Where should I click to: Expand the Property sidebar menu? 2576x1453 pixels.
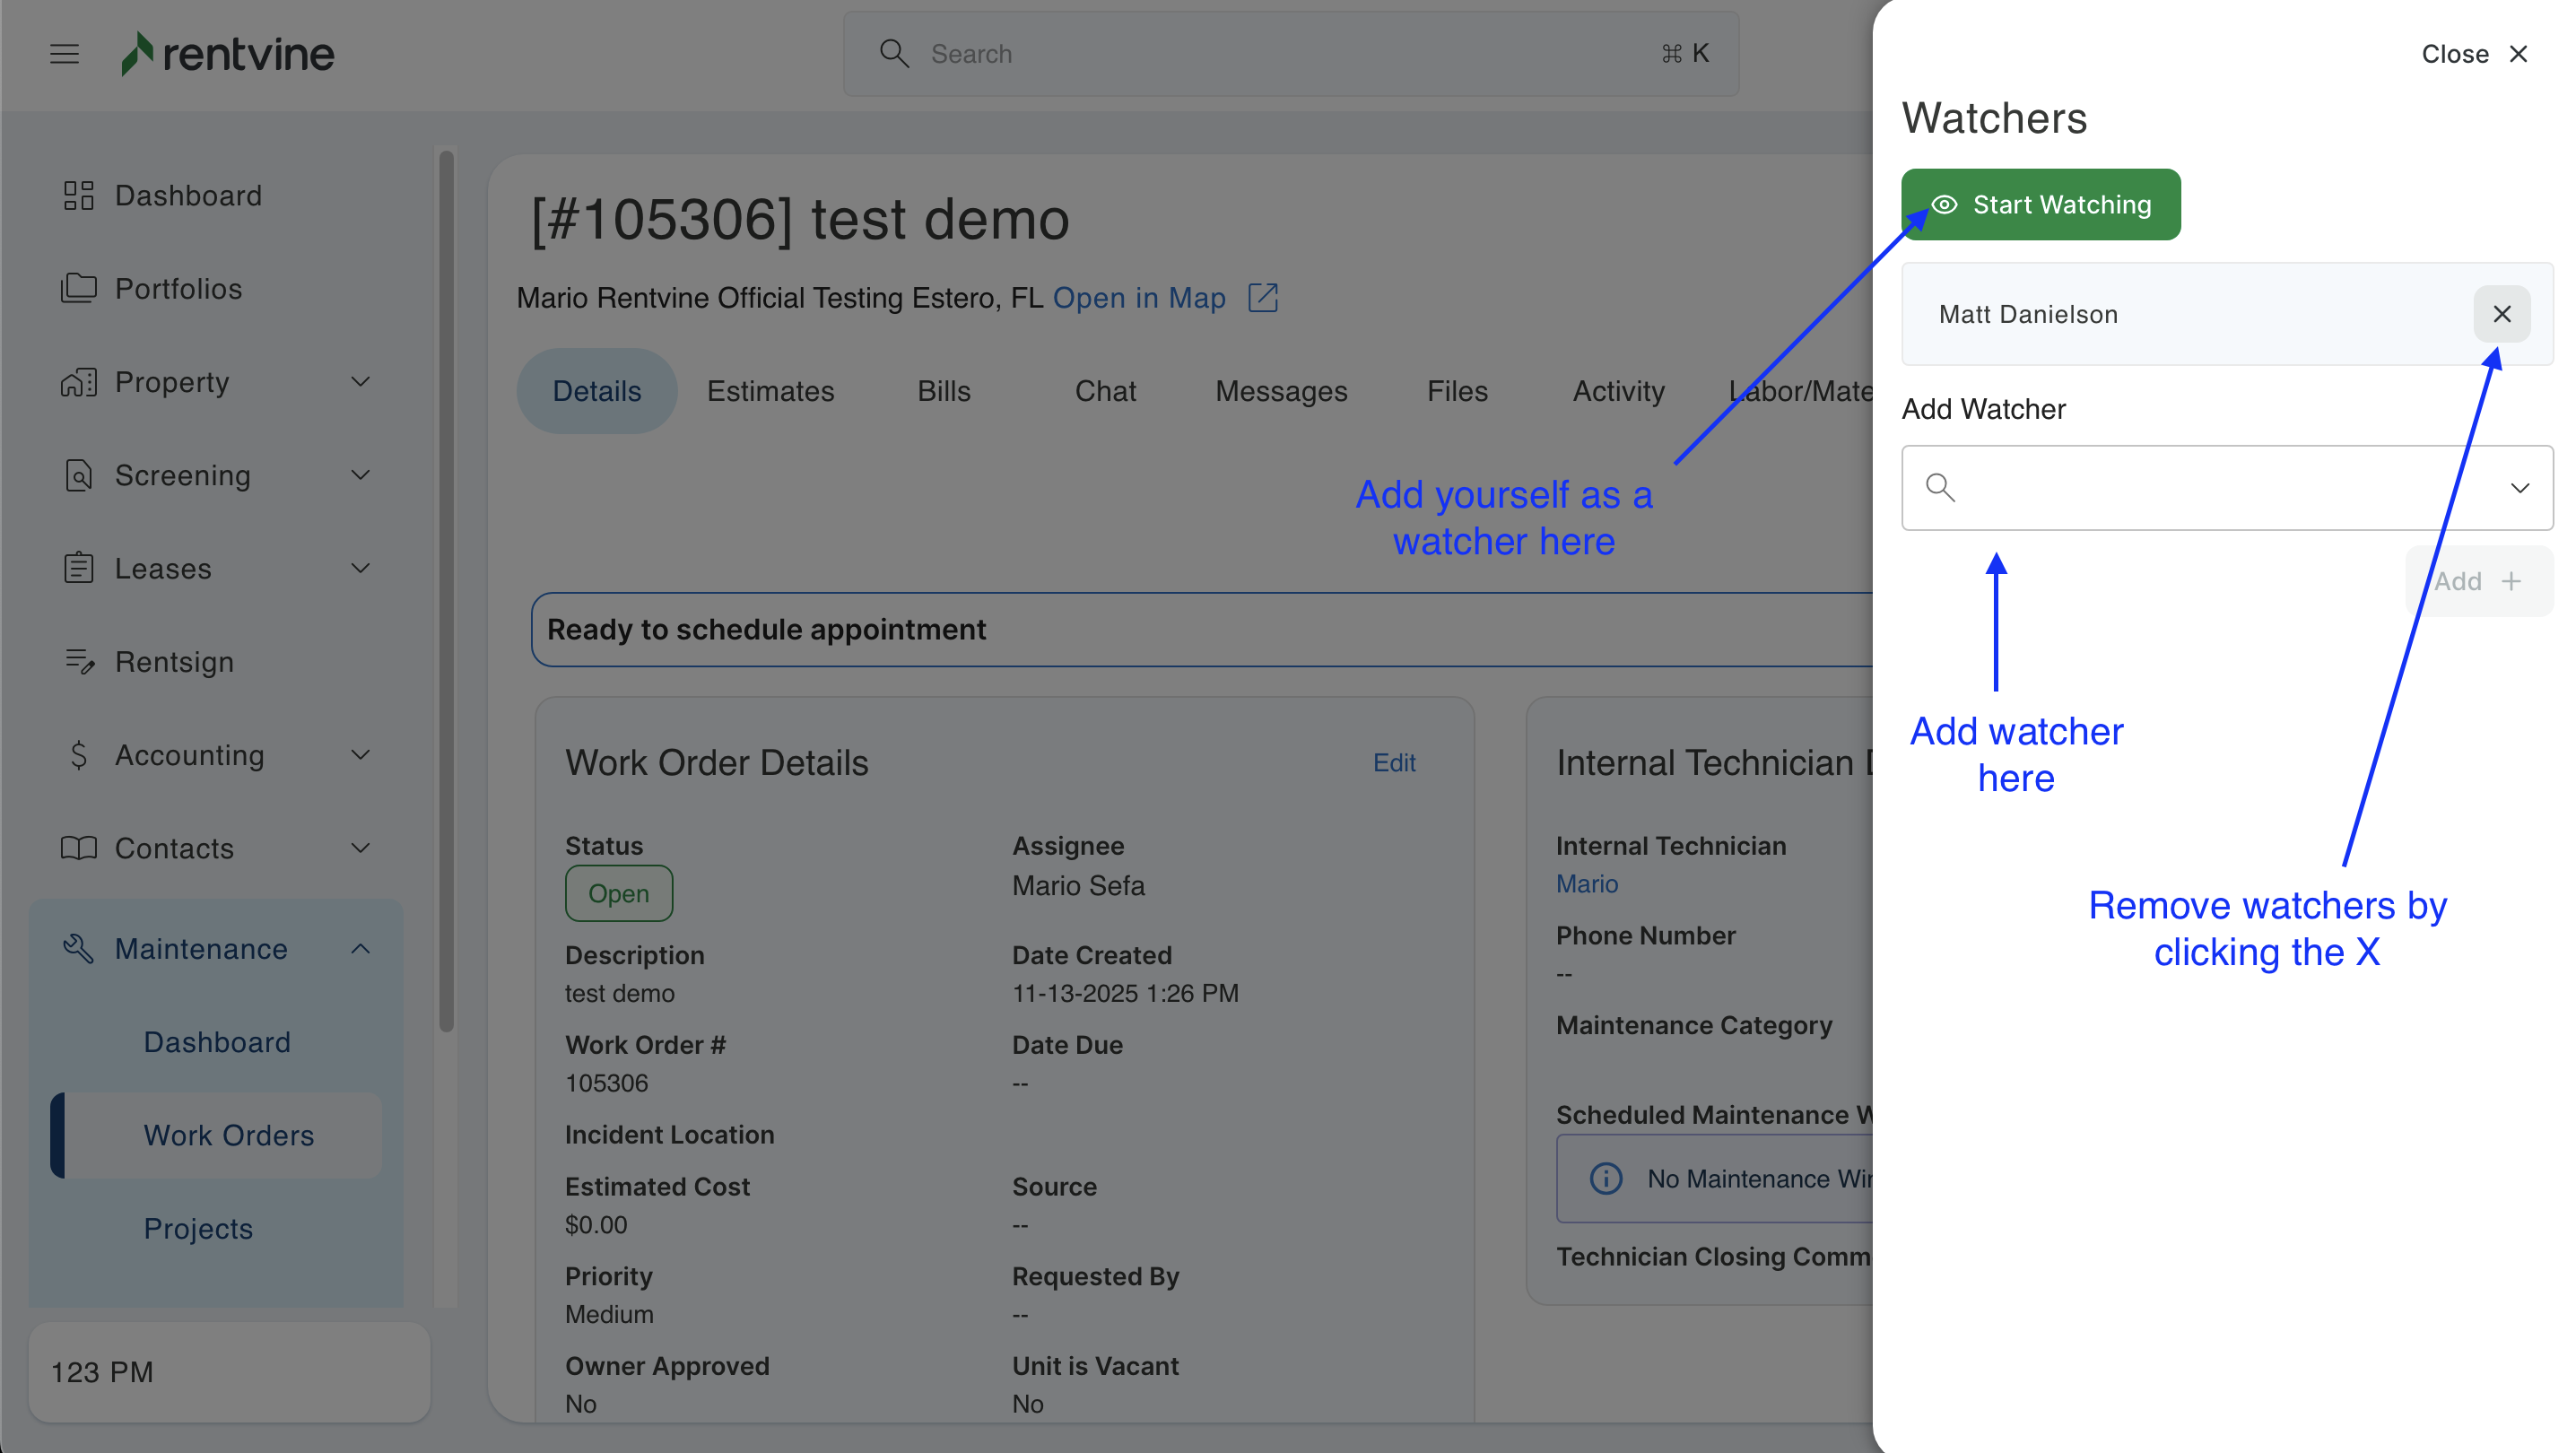pos(361,381)
